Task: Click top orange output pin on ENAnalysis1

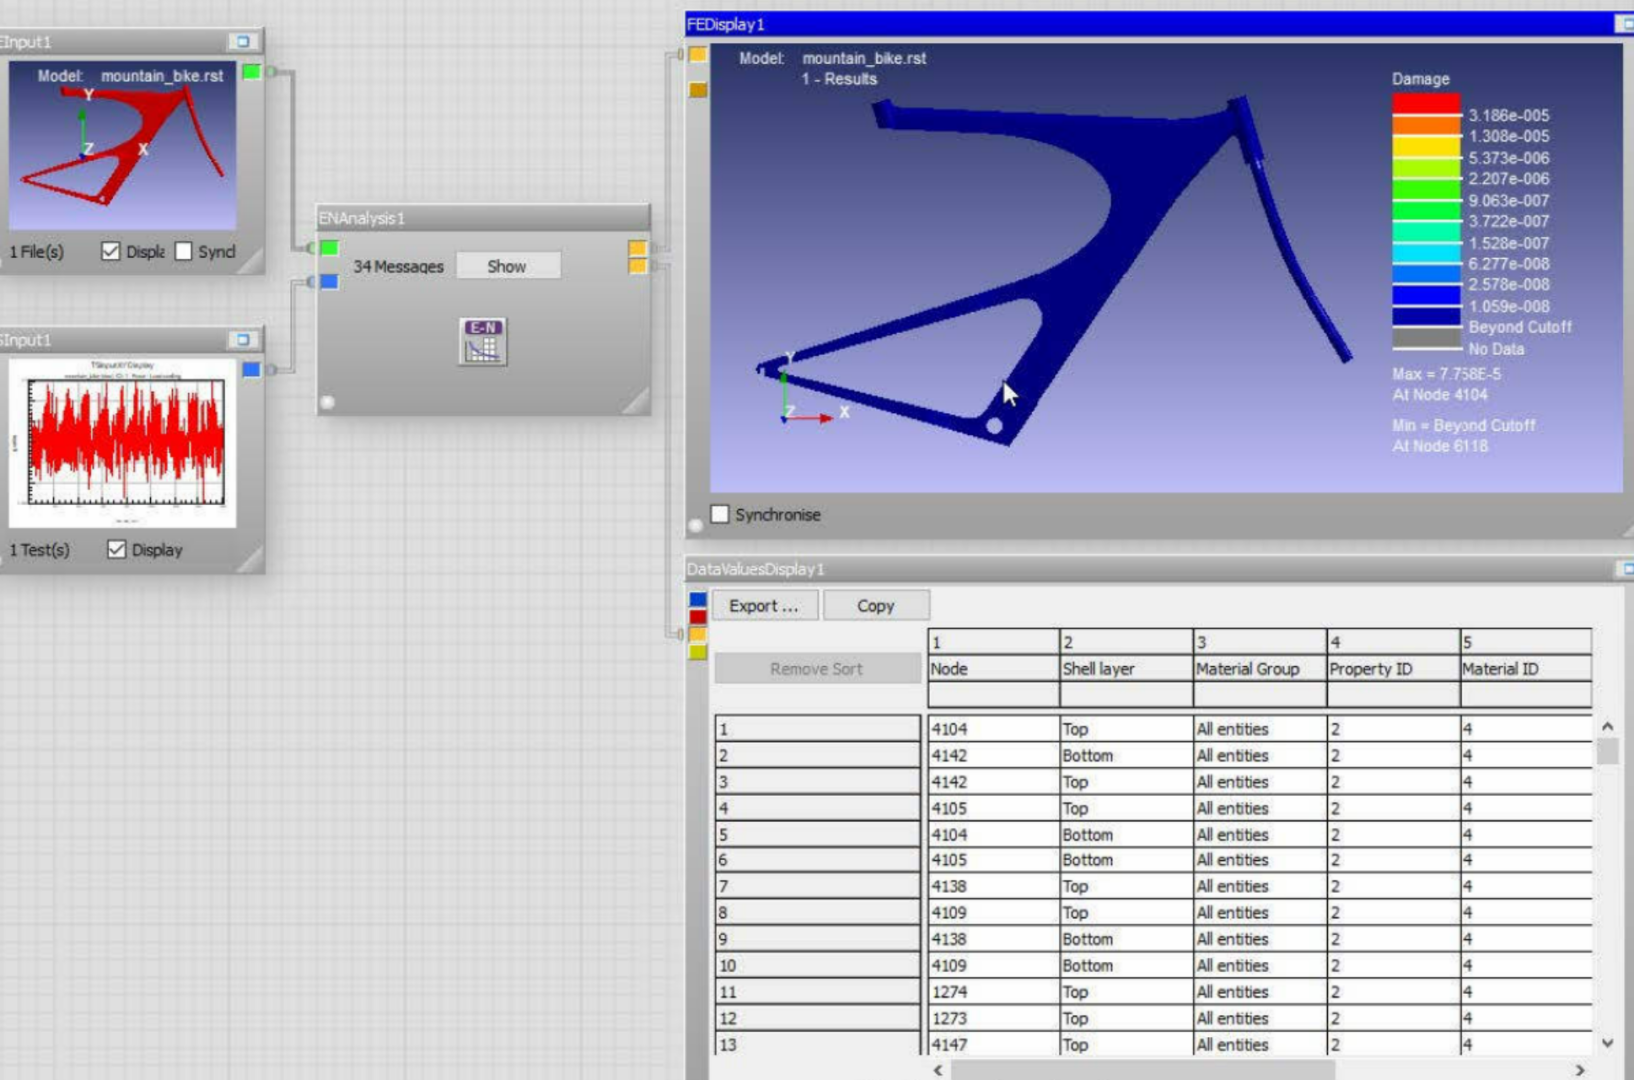Action: 637,248
